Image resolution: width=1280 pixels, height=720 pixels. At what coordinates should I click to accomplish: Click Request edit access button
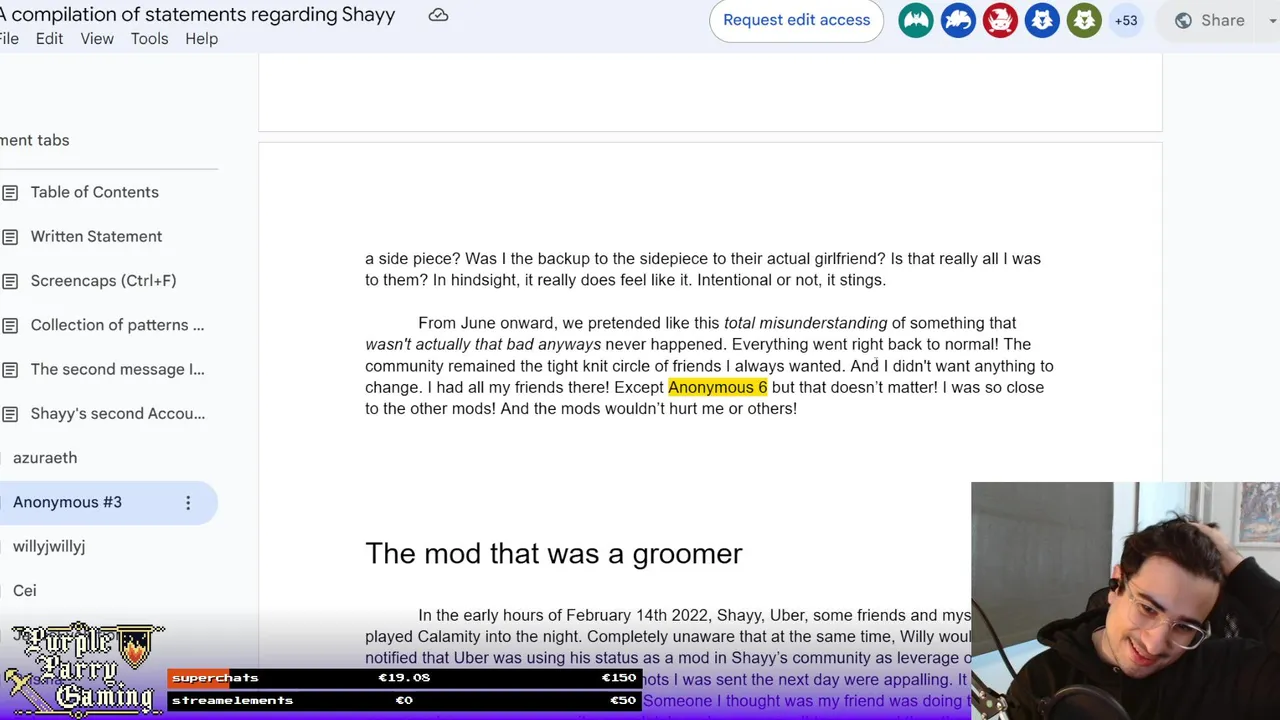pyautogui.click(x=796, y=20)
